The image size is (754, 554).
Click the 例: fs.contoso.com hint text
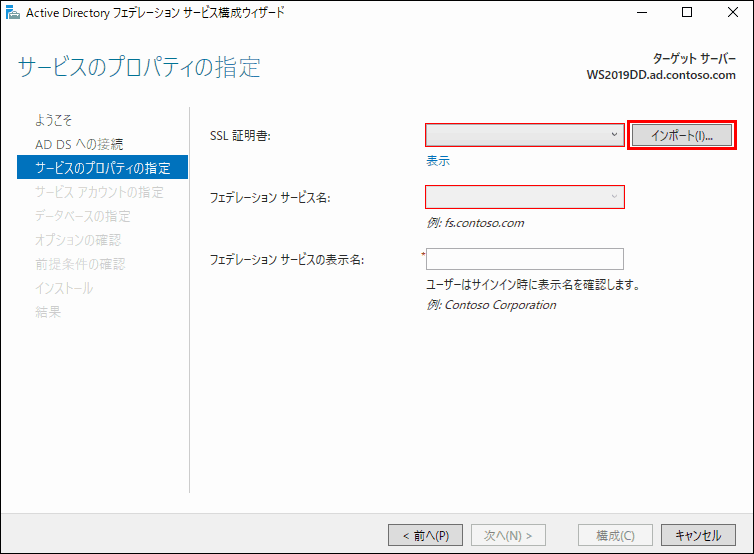475,223
